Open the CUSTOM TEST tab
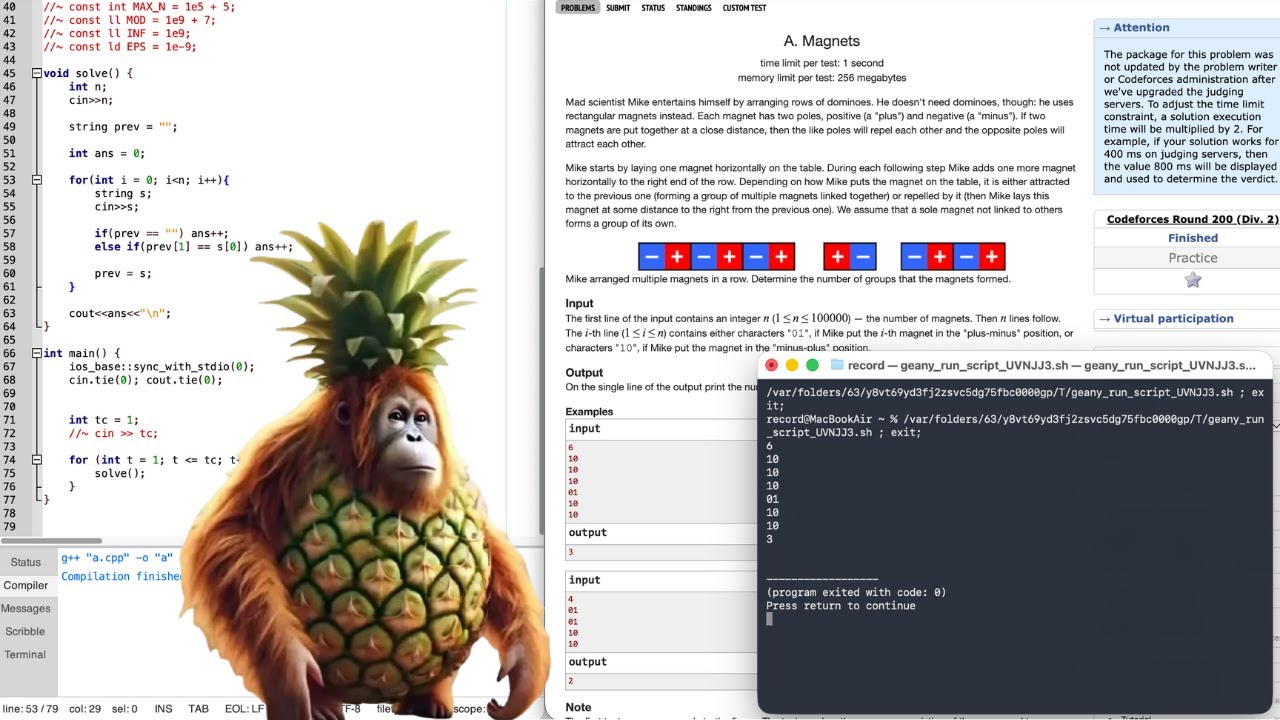The height and width of the screenshot is (720, 1280). click(x=744, y=8)
